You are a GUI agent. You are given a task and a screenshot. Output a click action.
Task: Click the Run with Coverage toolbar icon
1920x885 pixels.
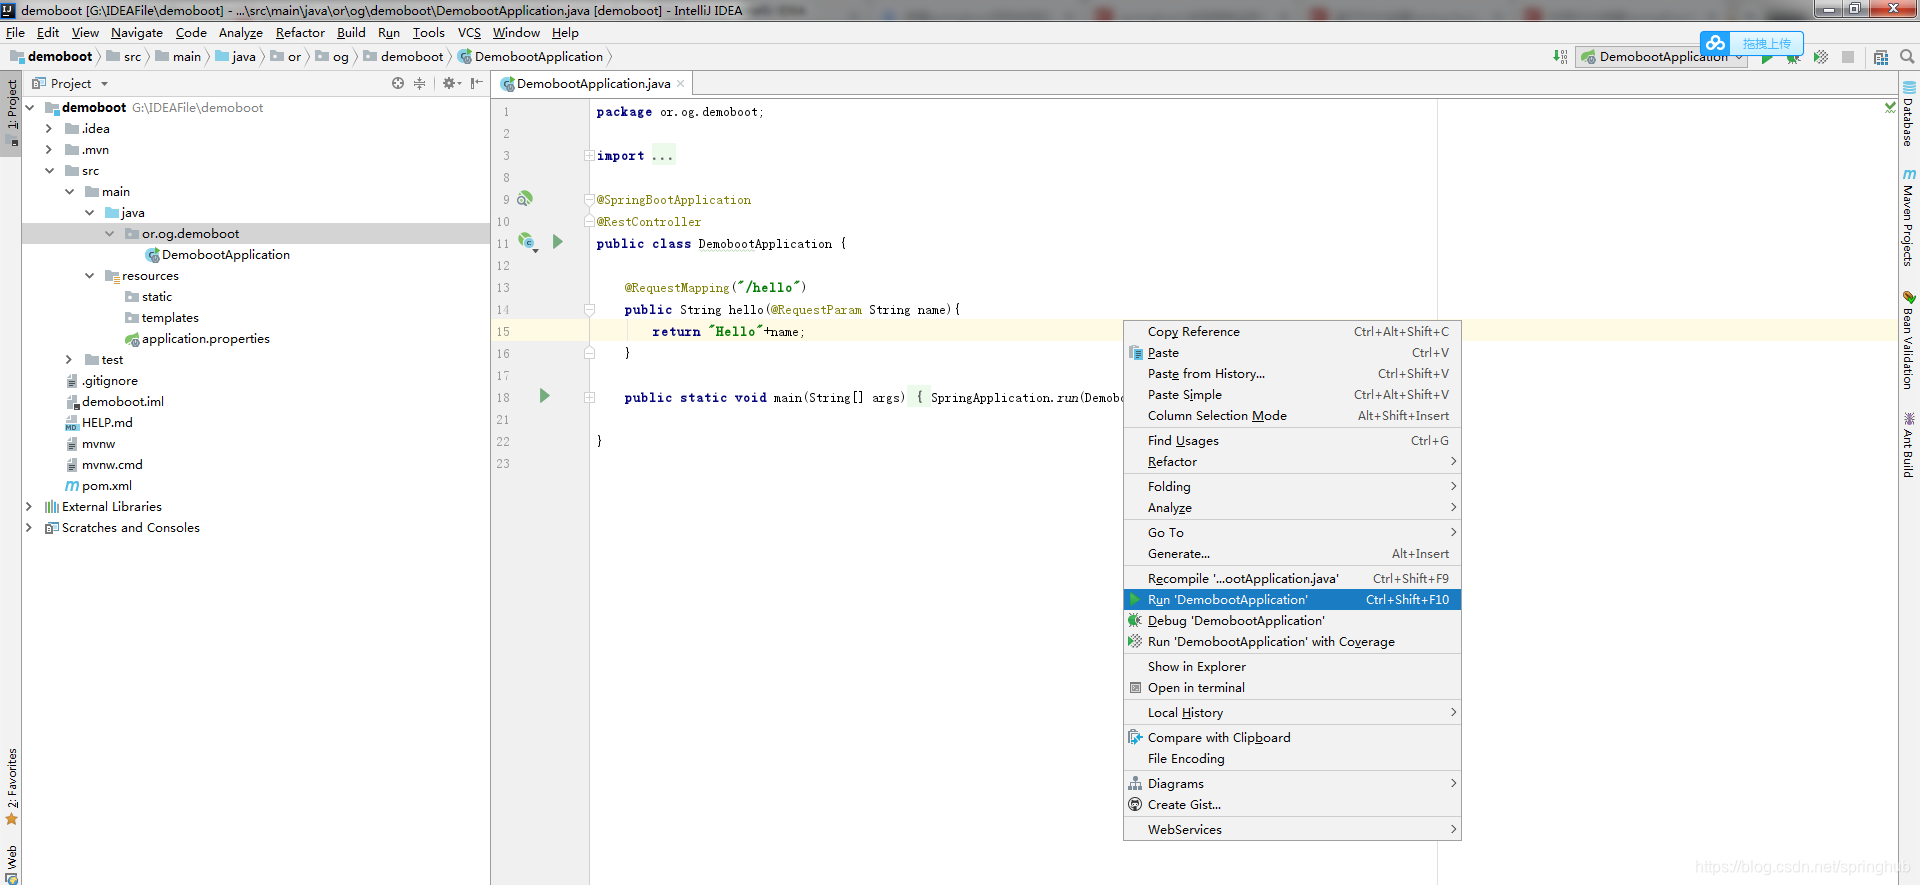(1821, 57)
